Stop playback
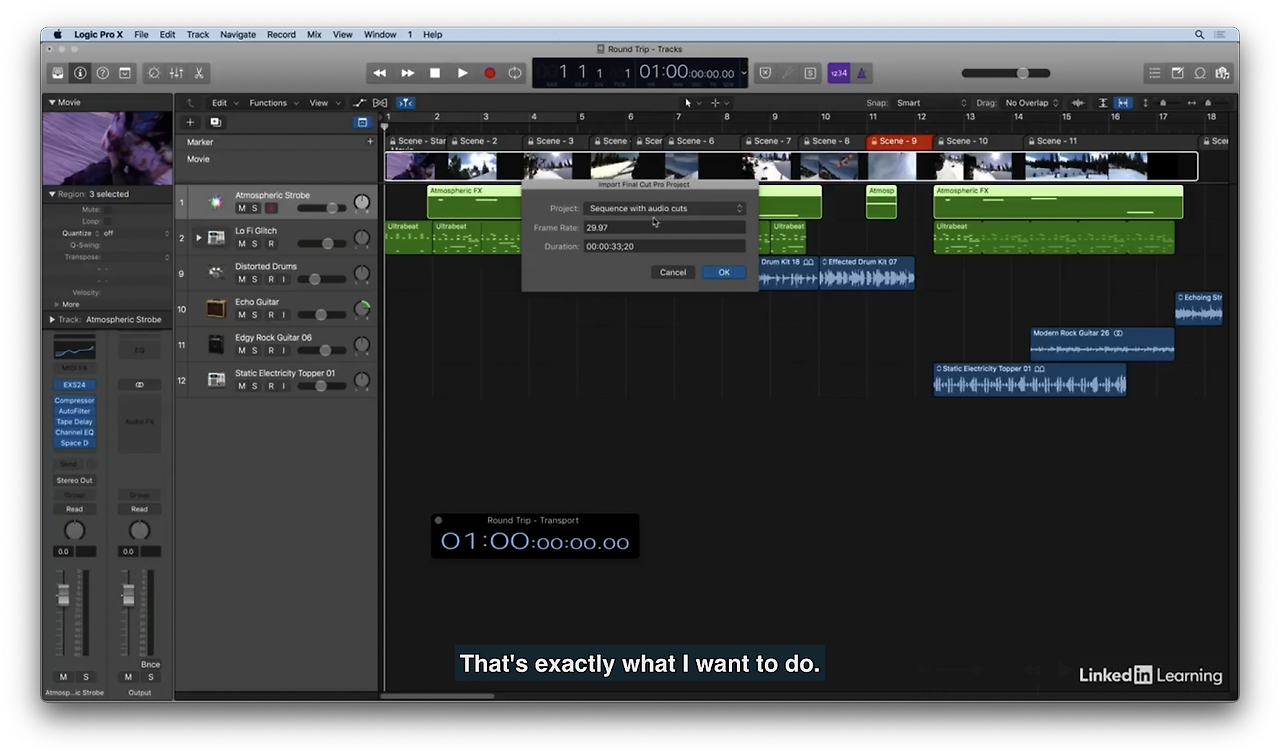 tap(435, 73)
